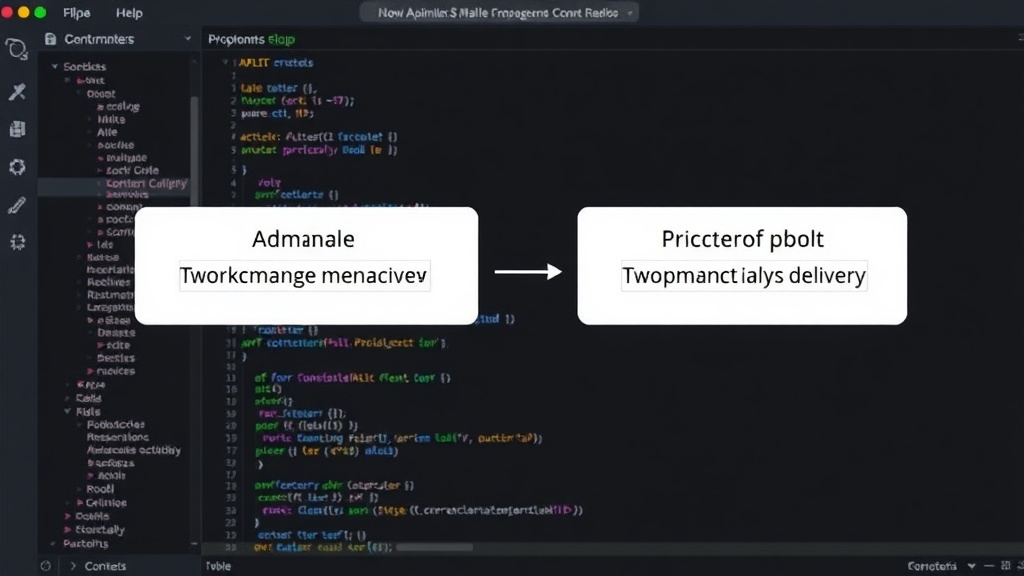
Task: Open the chip extensions icon in activity bar
Action: coord(18,242)
